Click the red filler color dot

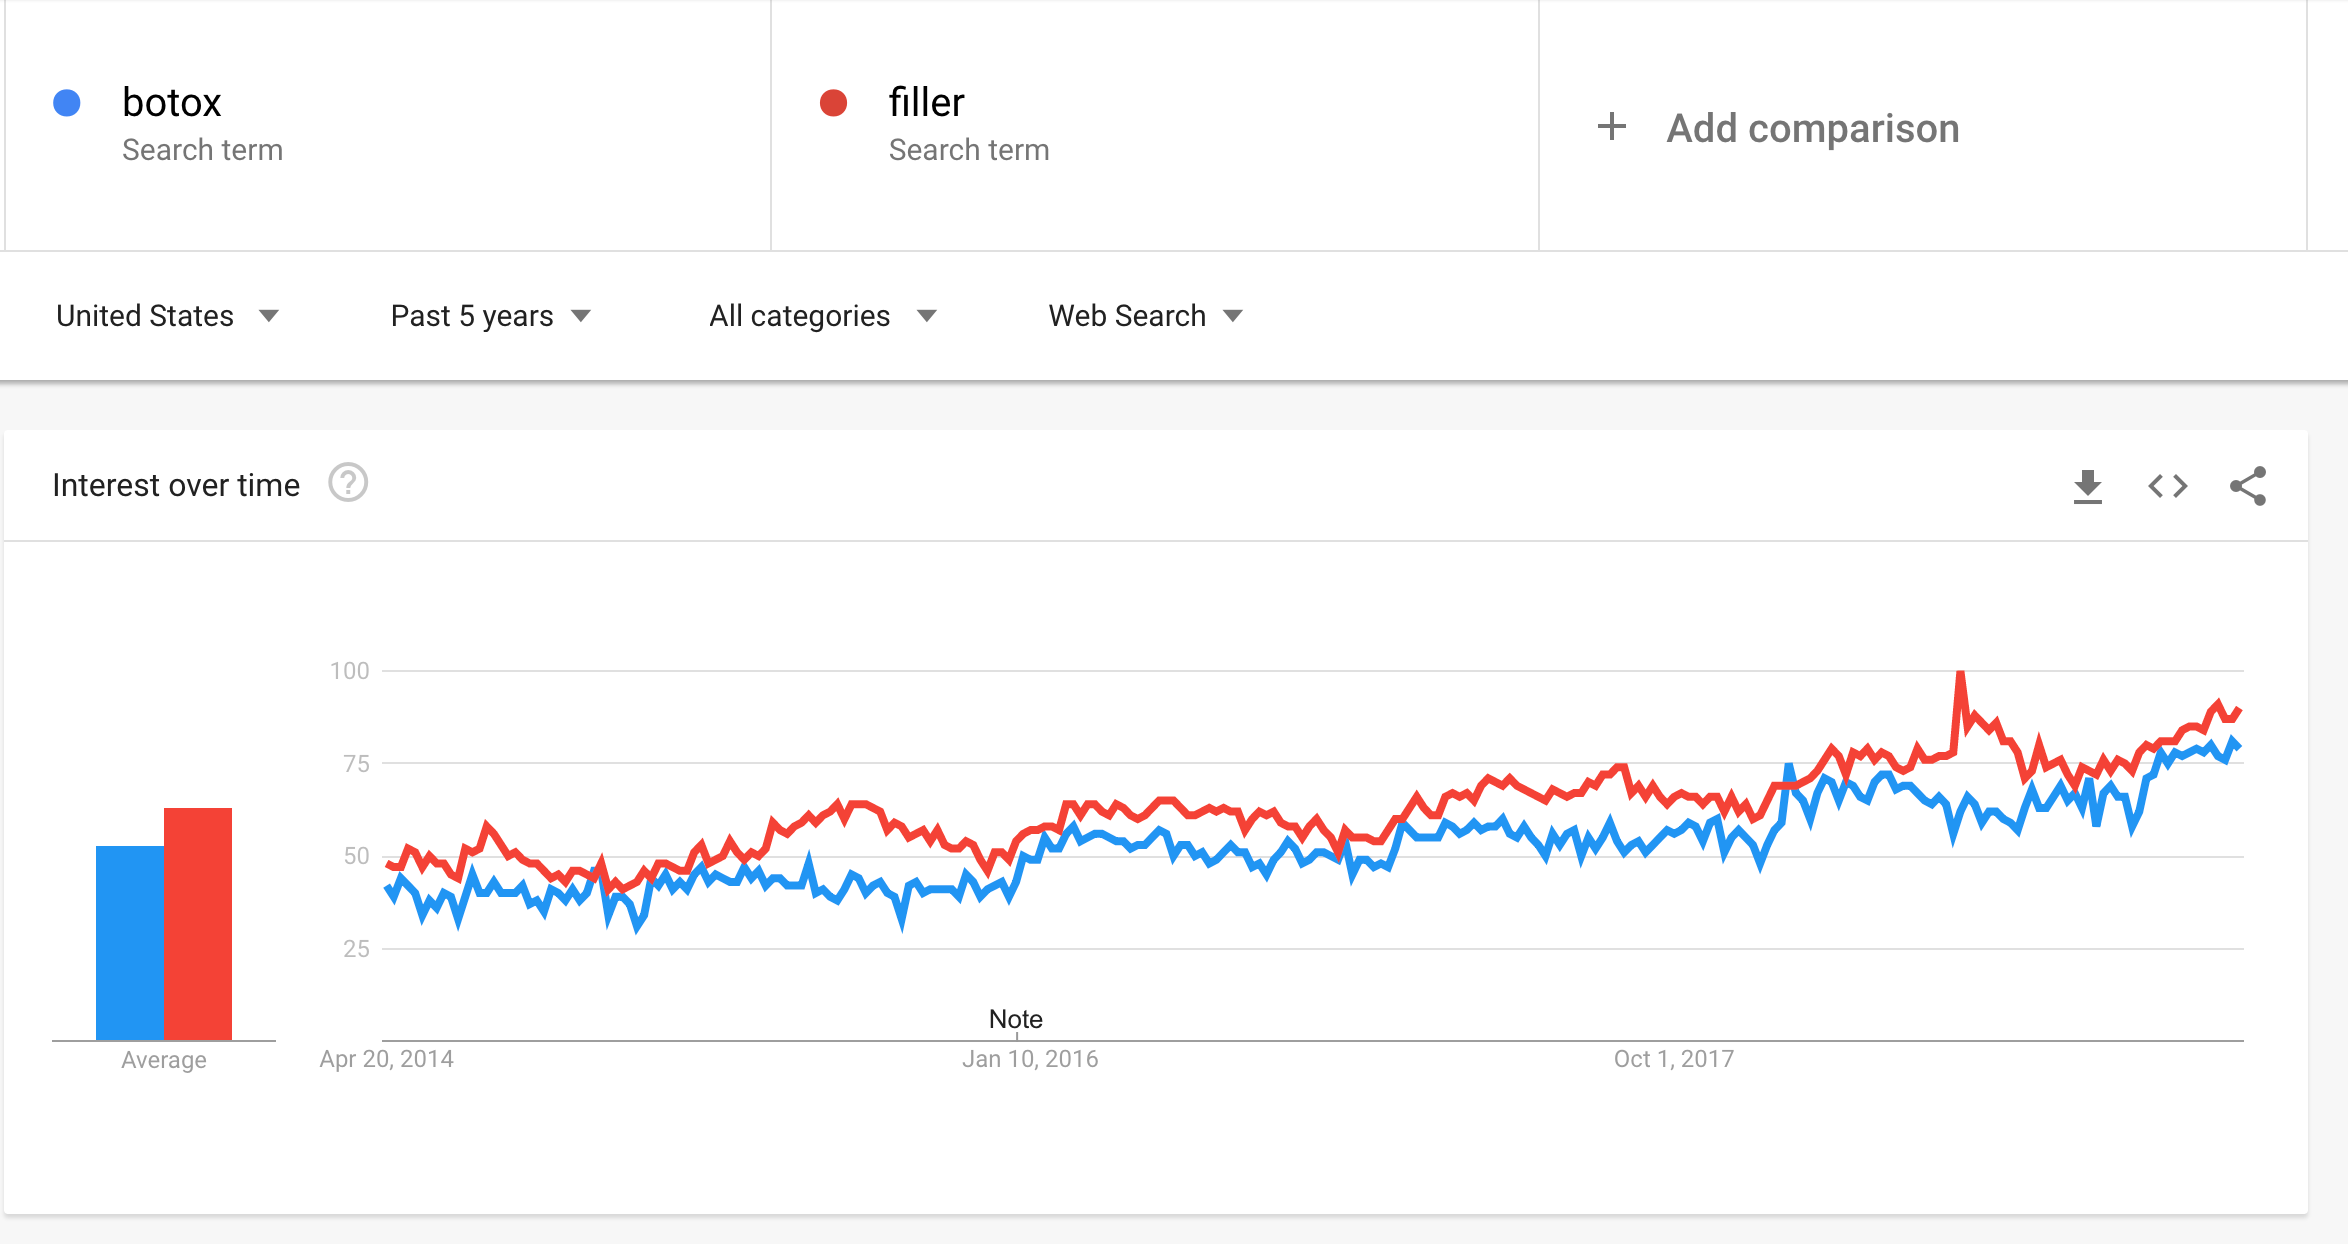point(834,103)
